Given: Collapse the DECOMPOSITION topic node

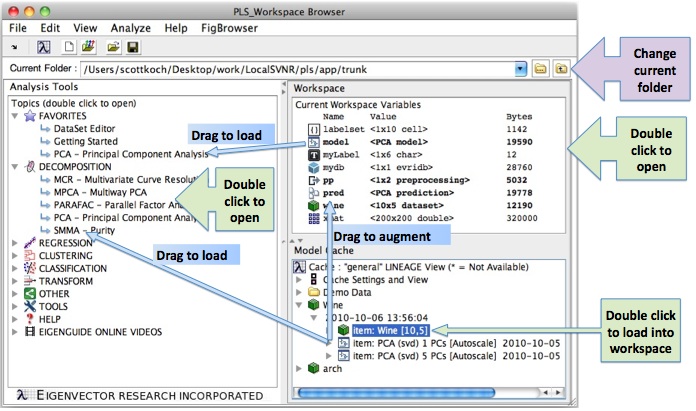Looking at the screenshot, I should (13, 167).
